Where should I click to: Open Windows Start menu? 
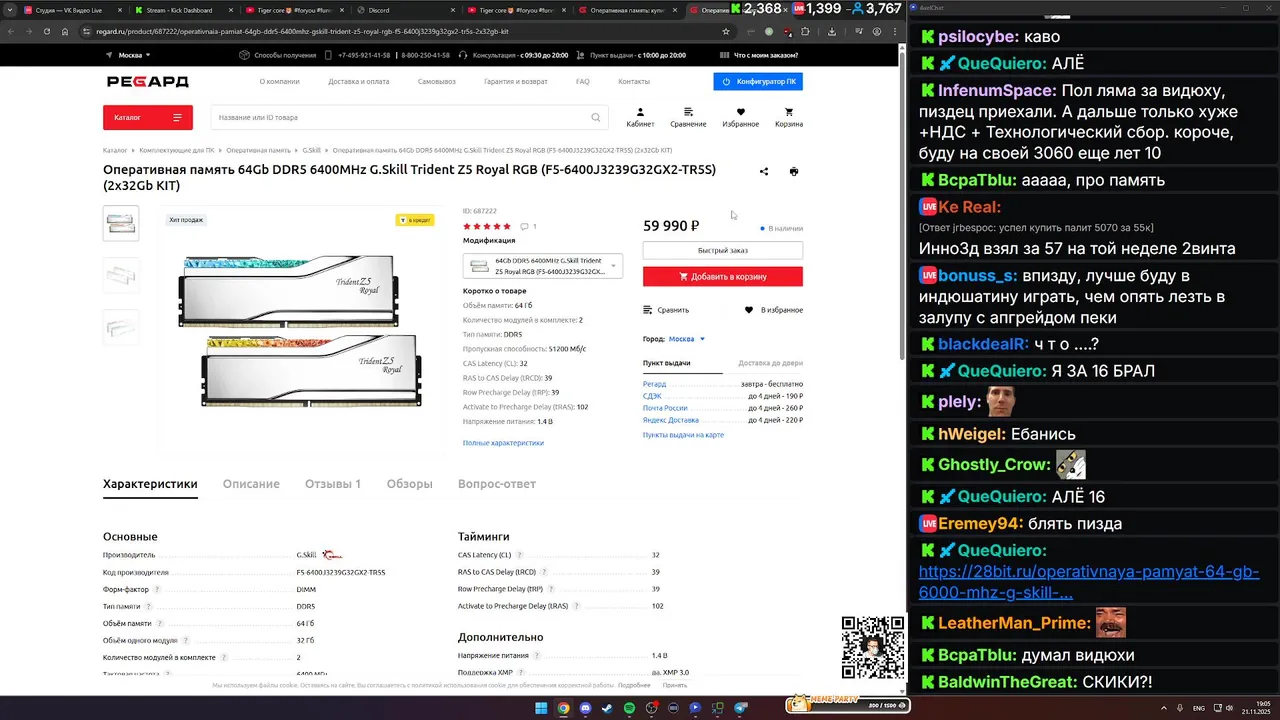[541, 708]
